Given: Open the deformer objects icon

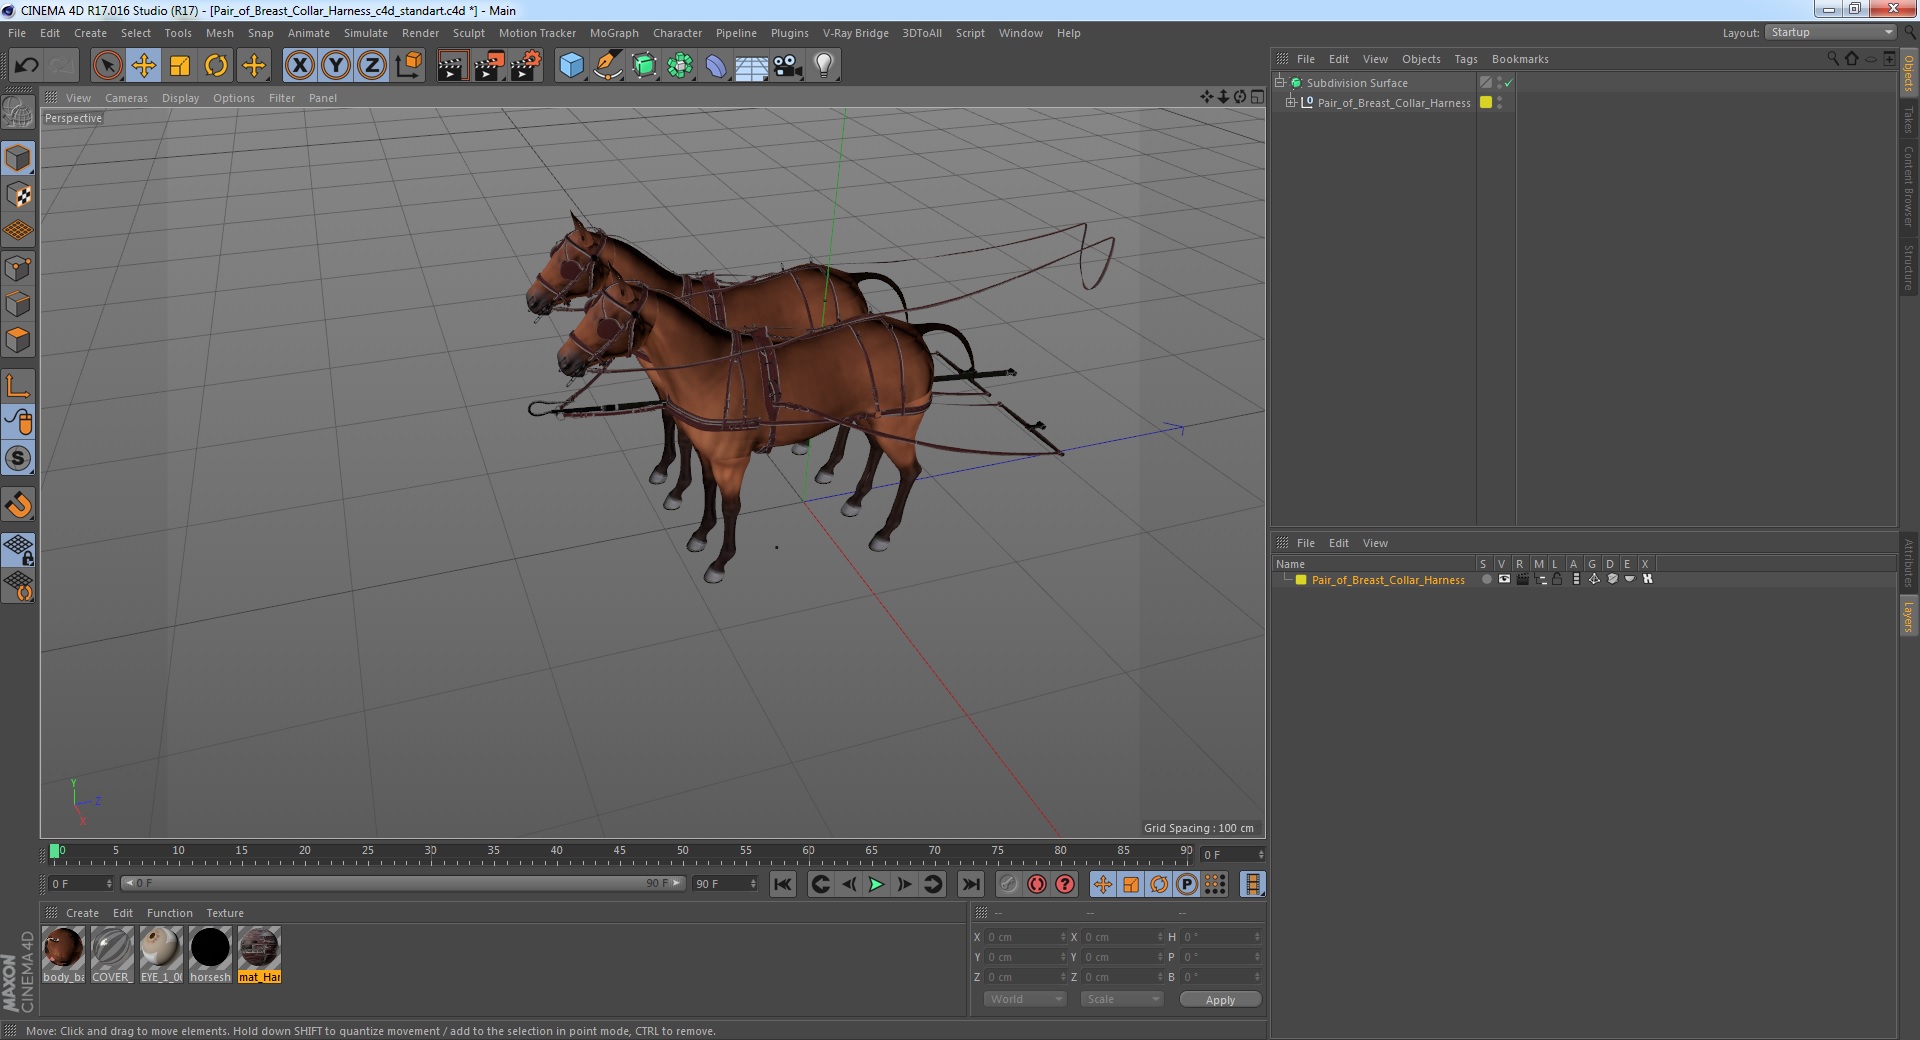Looking at the screenshot, I should (716, 66).
